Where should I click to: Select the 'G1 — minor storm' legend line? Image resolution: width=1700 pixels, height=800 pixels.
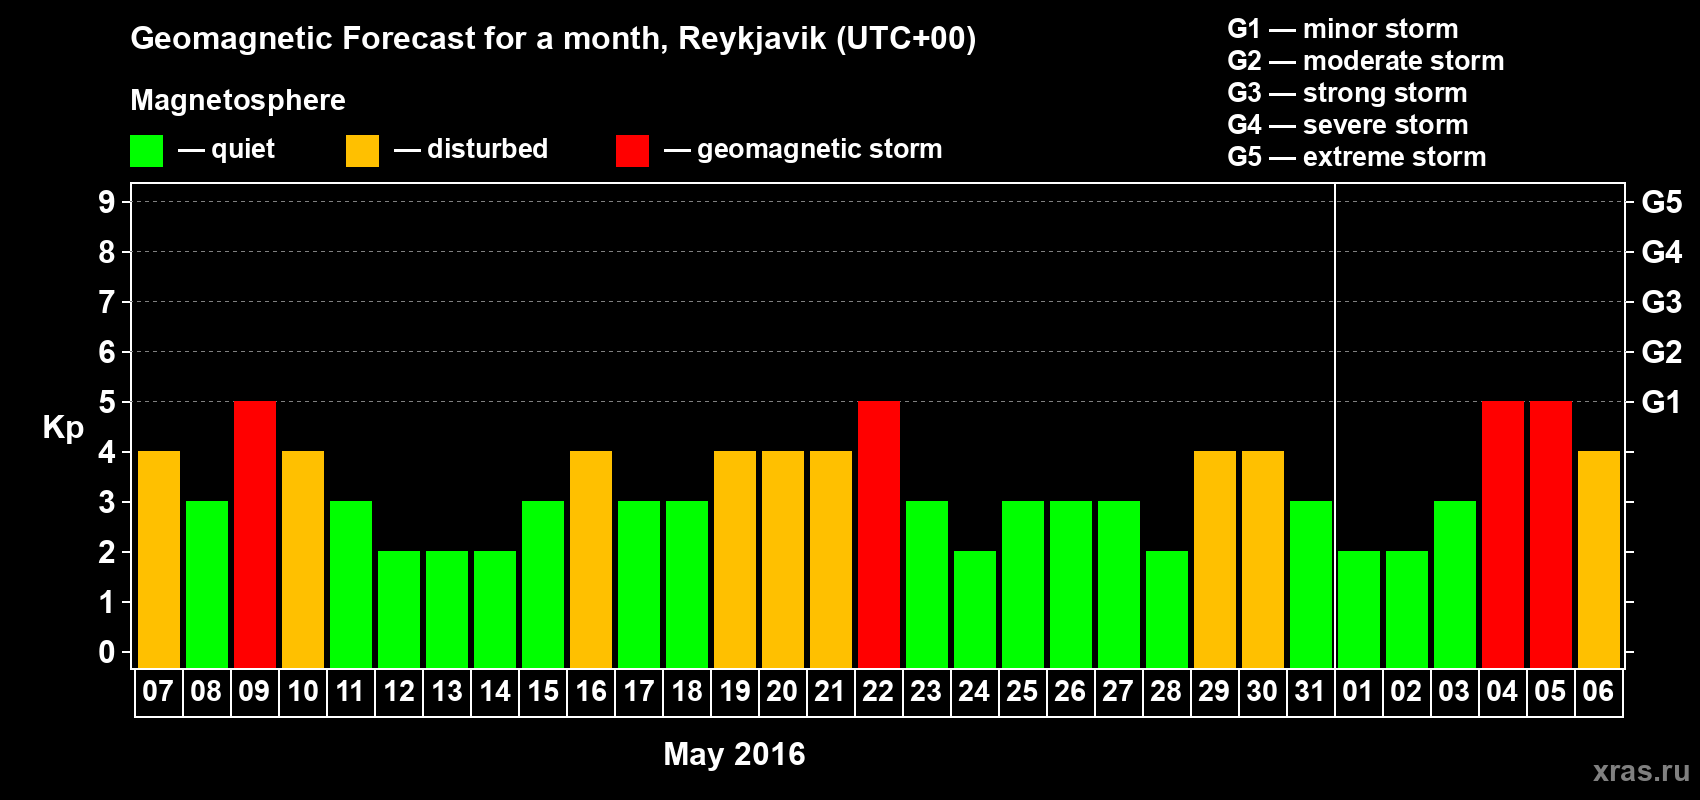tap(1342, 29)
